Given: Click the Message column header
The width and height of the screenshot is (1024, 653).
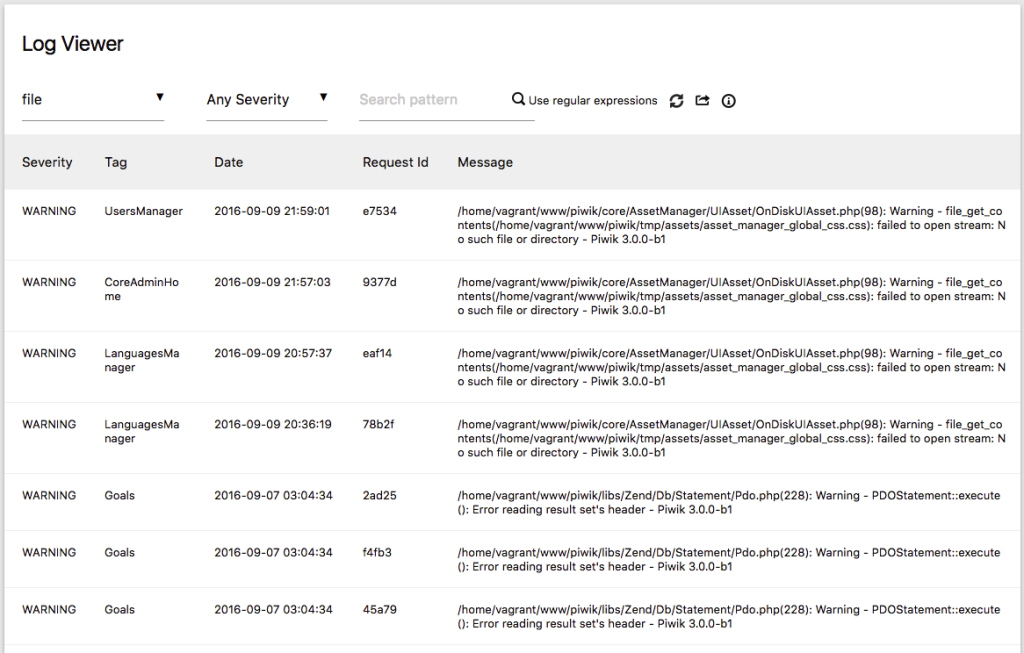Looking at the screenshot, I should [x=485, y=163].
